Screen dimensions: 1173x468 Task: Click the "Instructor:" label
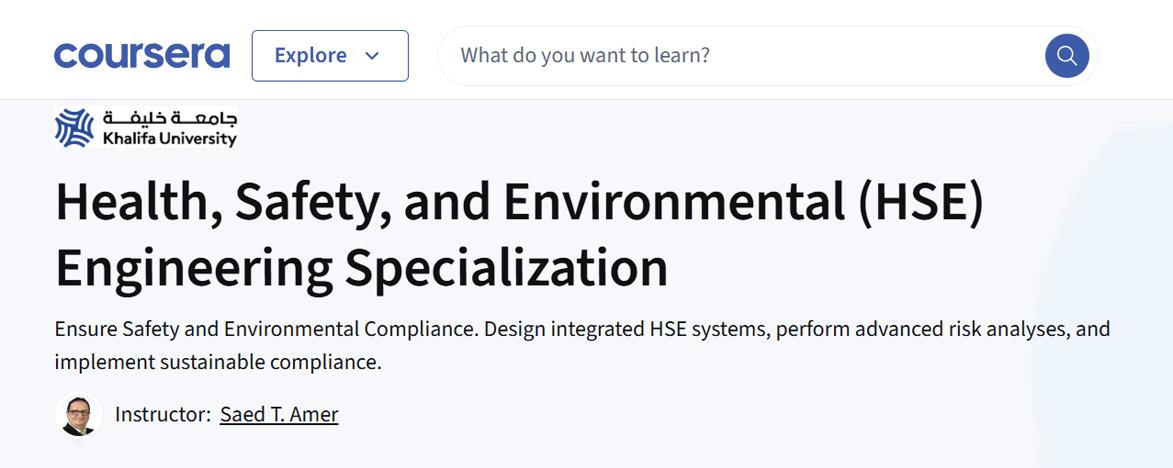point(163,414)
